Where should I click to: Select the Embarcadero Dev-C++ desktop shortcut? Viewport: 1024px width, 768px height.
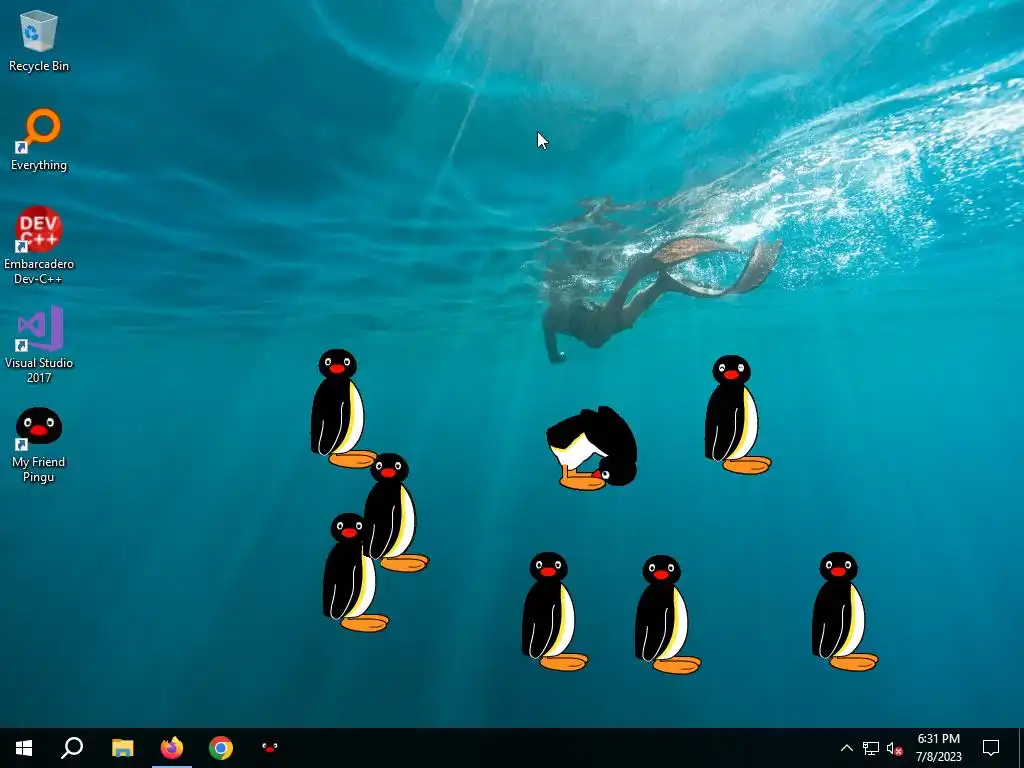click(x=39, y=245)
